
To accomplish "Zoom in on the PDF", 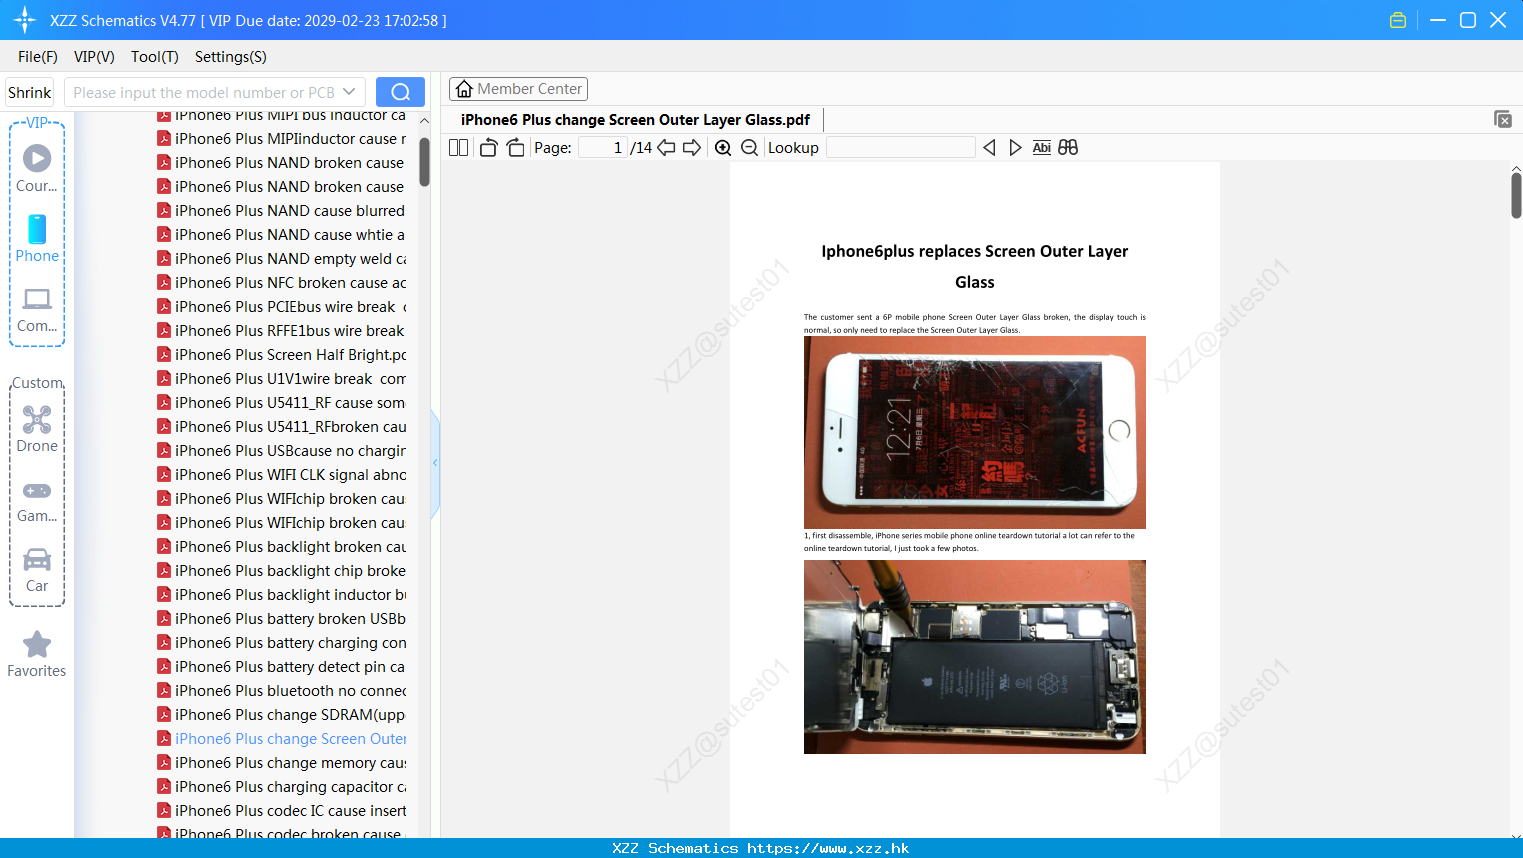I will (x=723, y=148).
